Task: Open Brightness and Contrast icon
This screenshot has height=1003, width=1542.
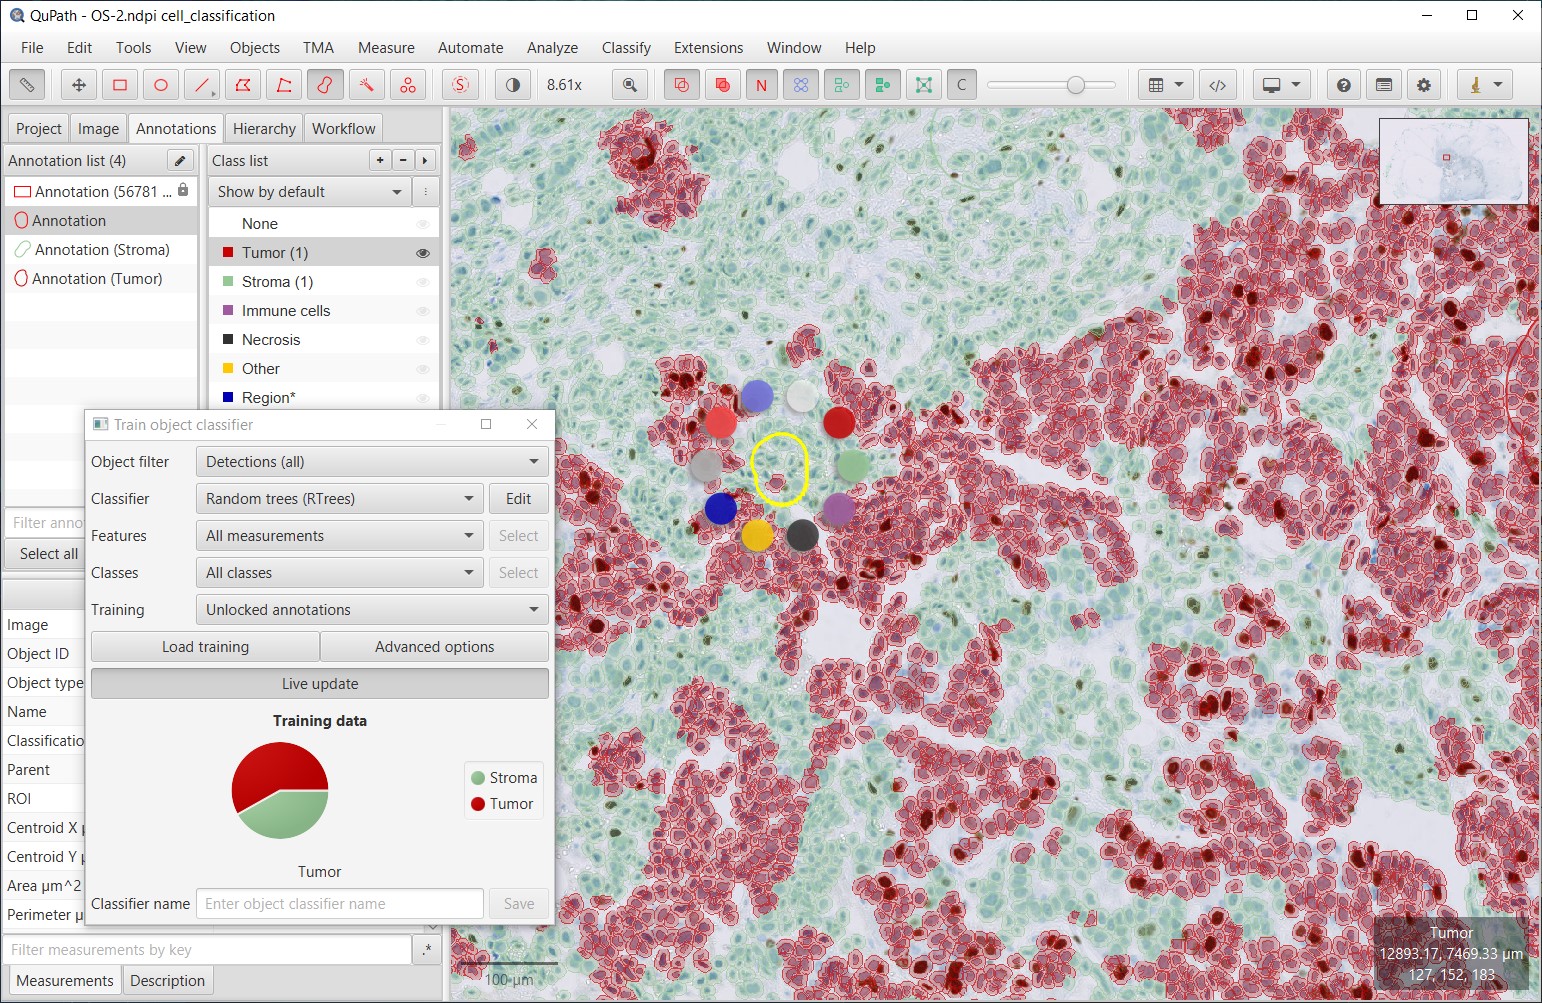Action: [x=513, y=85]
